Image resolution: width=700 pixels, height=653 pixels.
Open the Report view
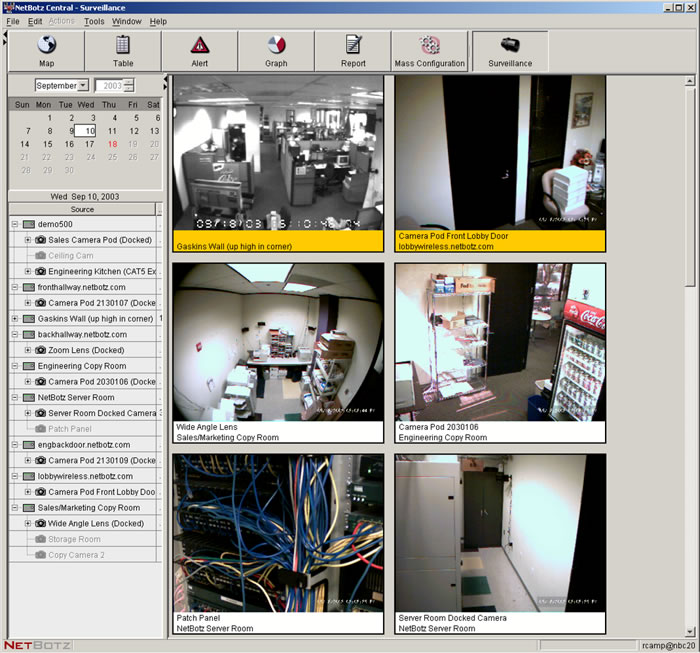[353, 51]
